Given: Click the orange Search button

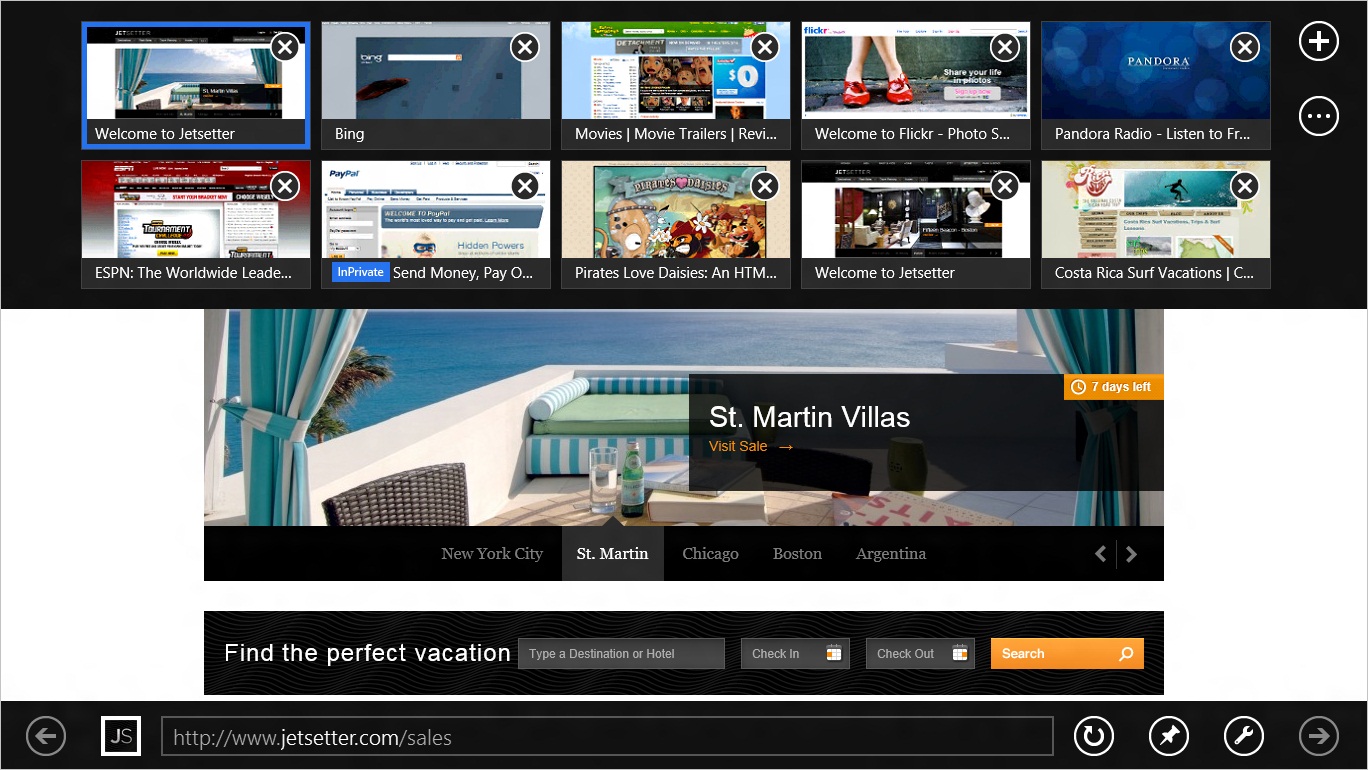Looking at the screenshot, I should coord(1066,653).
